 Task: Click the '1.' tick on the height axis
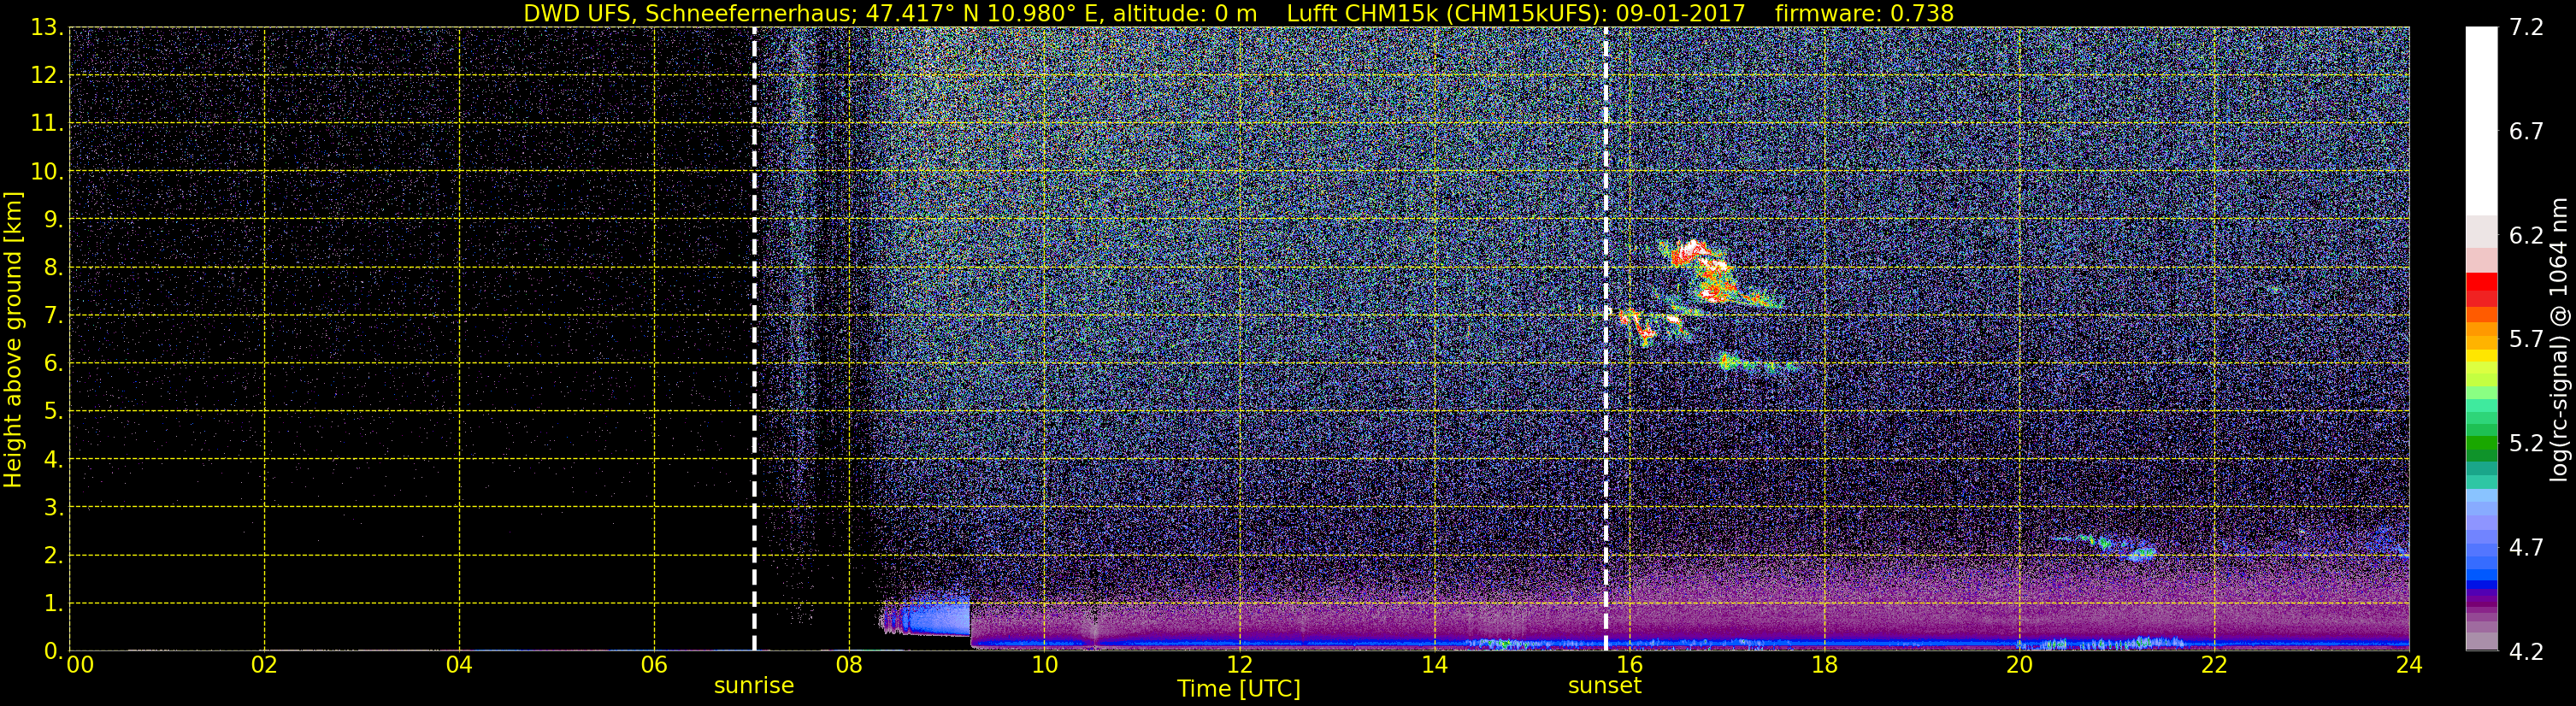tap(52, 603)
